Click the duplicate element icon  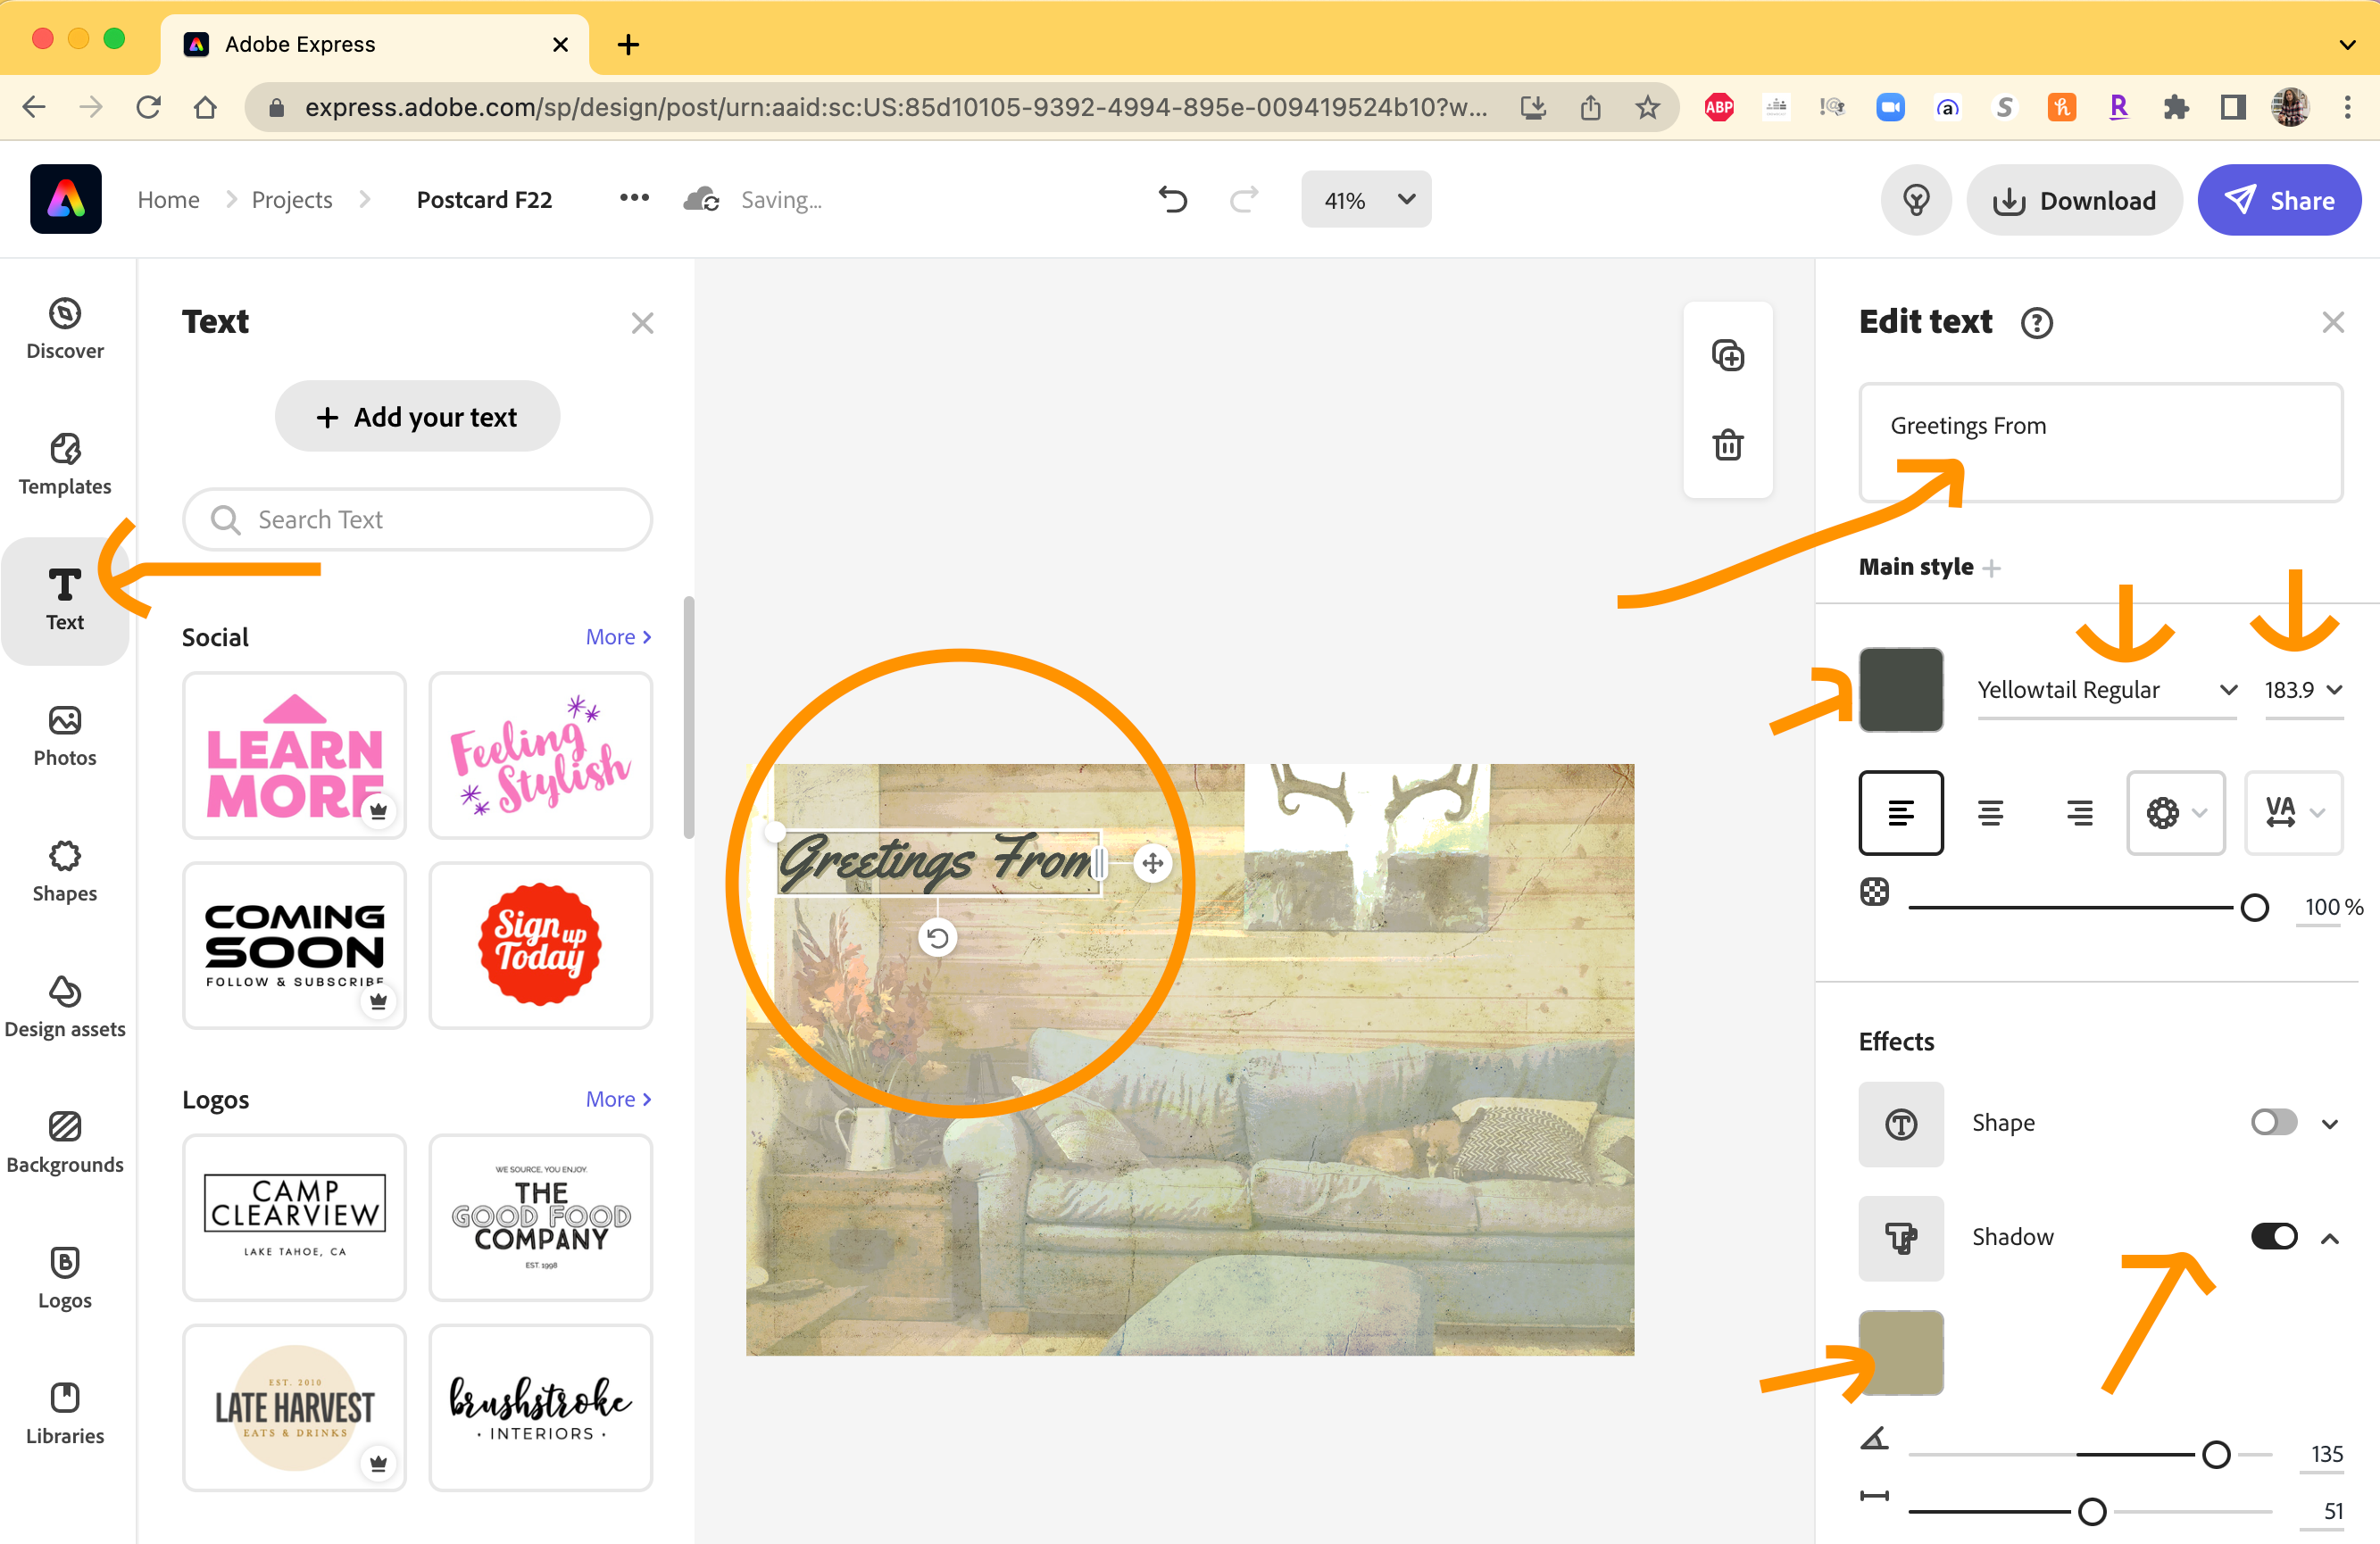coord(1727,356)
